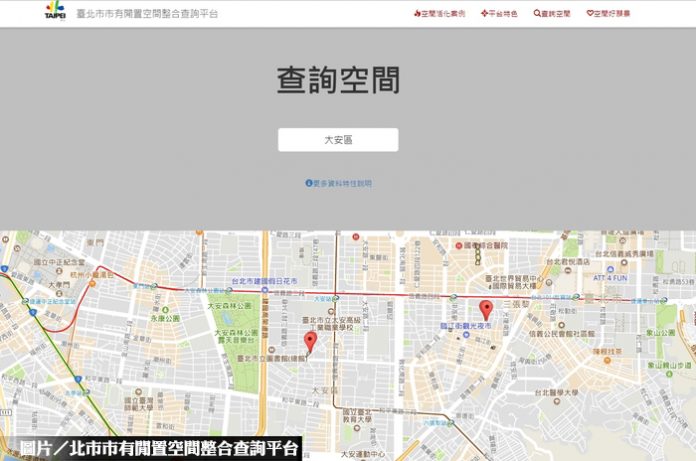
Task: Click the red map pin above 臨江街觀光夜市
Action: point(486,310)
